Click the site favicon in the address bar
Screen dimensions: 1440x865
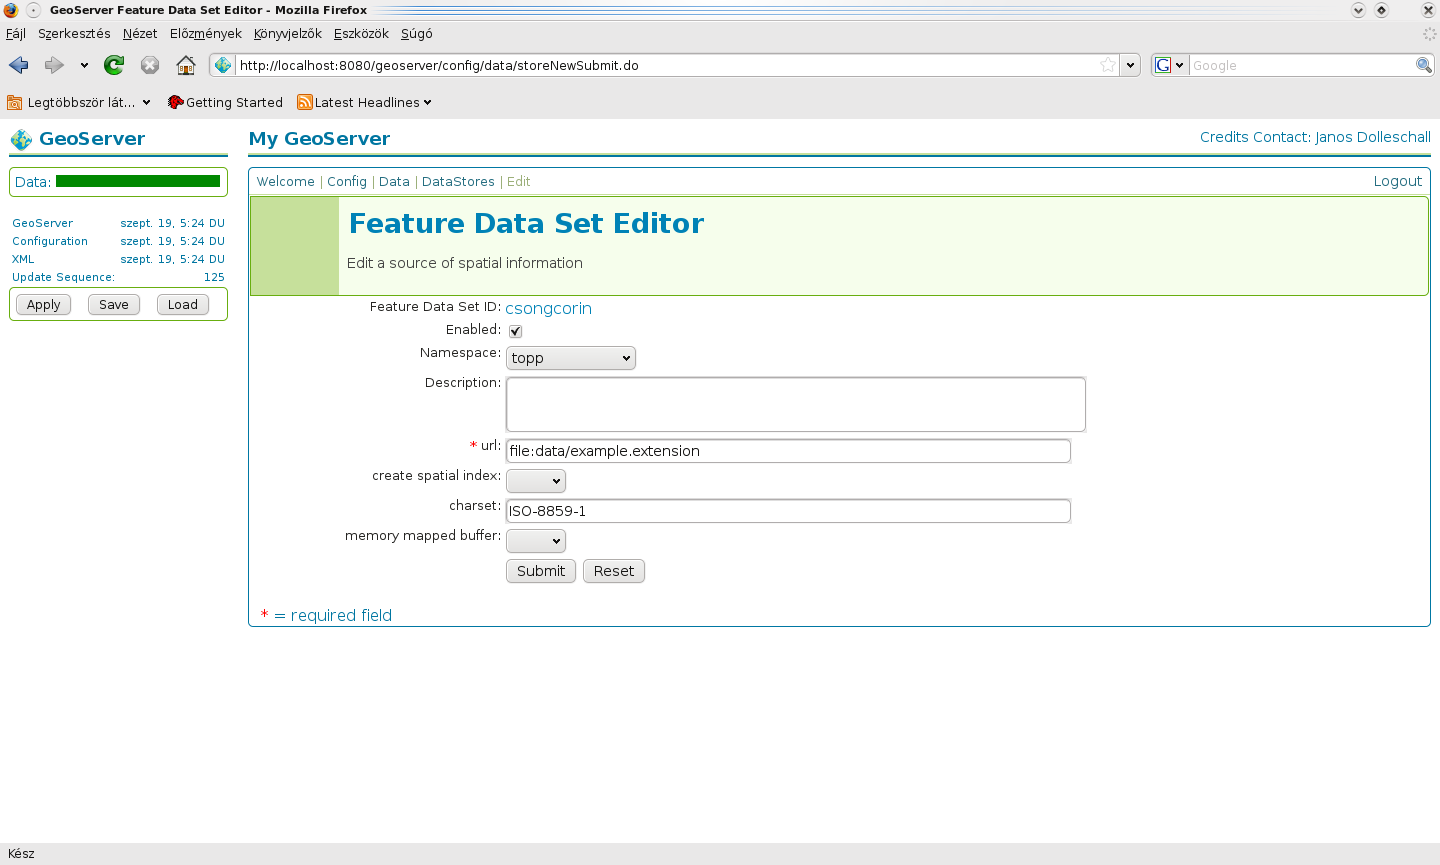223,65
